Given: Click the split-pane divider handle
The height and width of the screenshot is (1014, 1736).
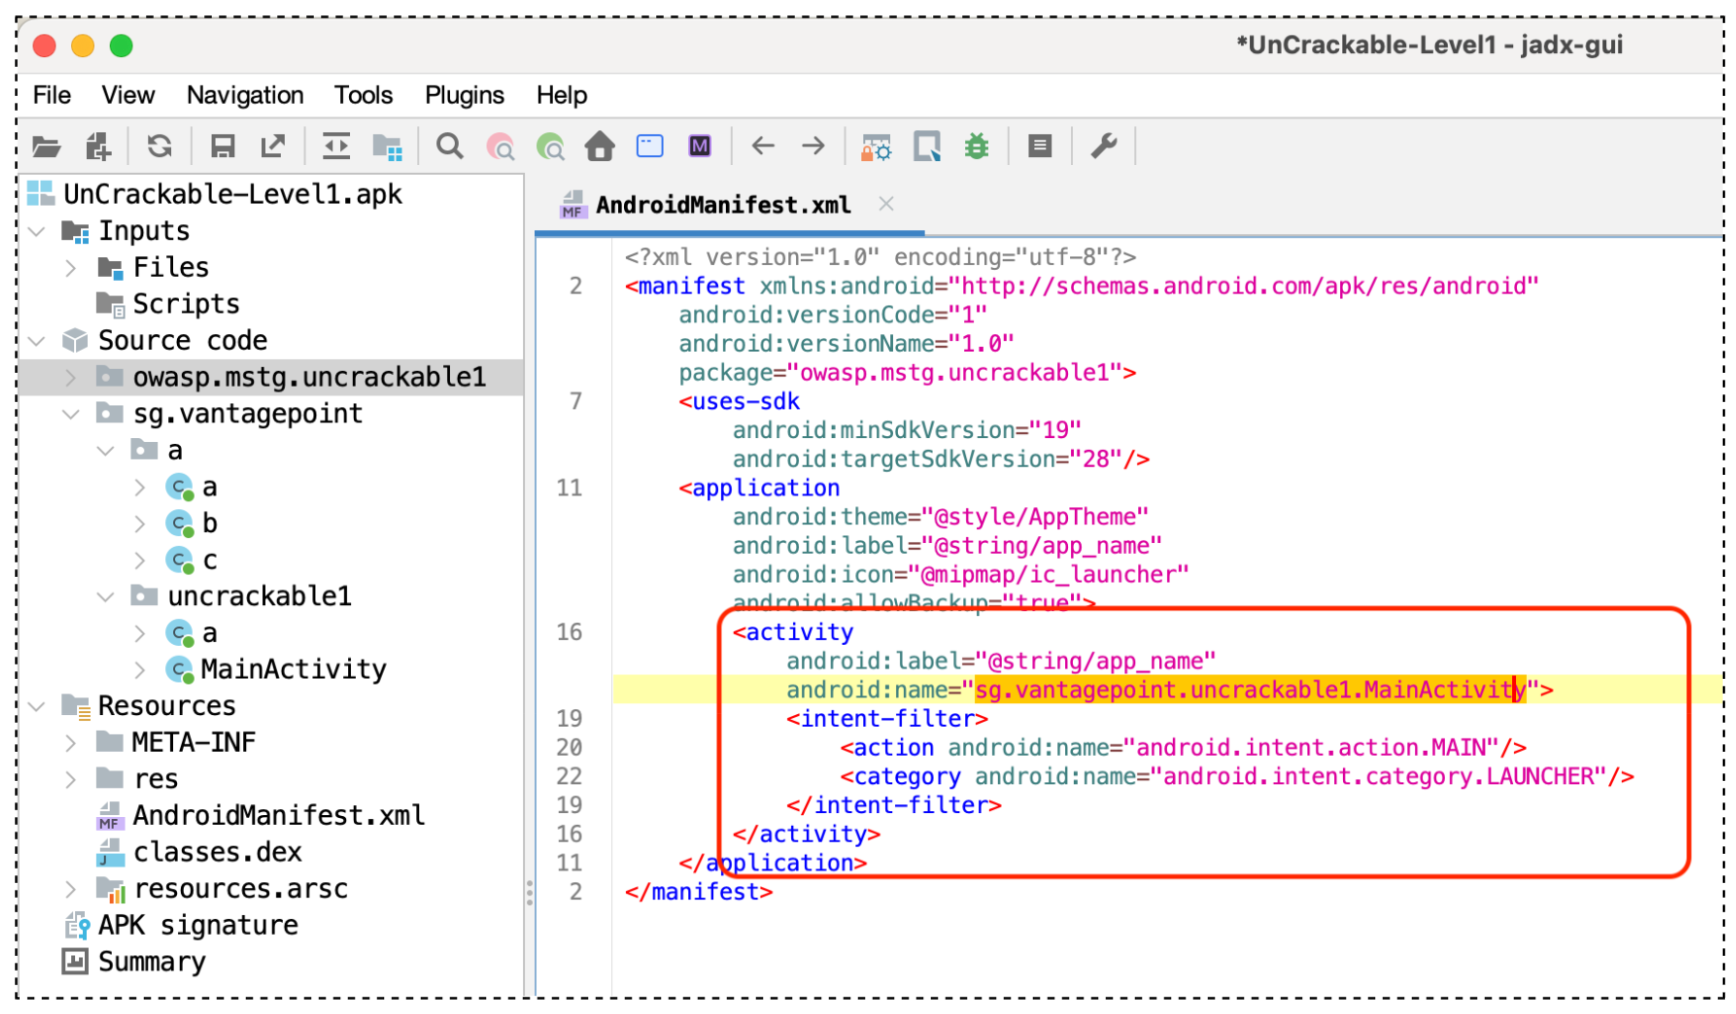Looking at the screenshot, I should 529,893.
